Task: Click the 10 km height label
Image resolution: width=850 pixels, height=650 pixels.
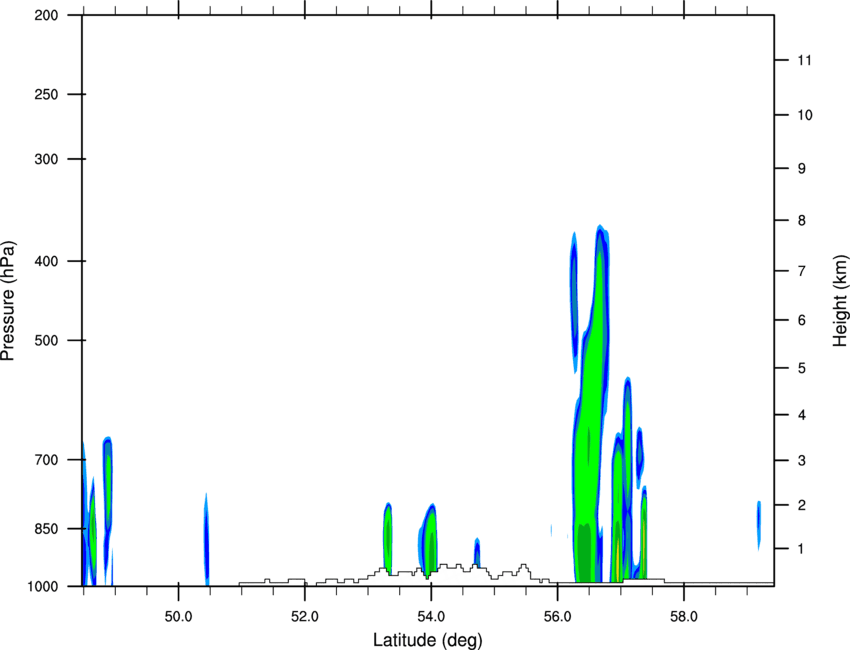Action: [805, 115]
